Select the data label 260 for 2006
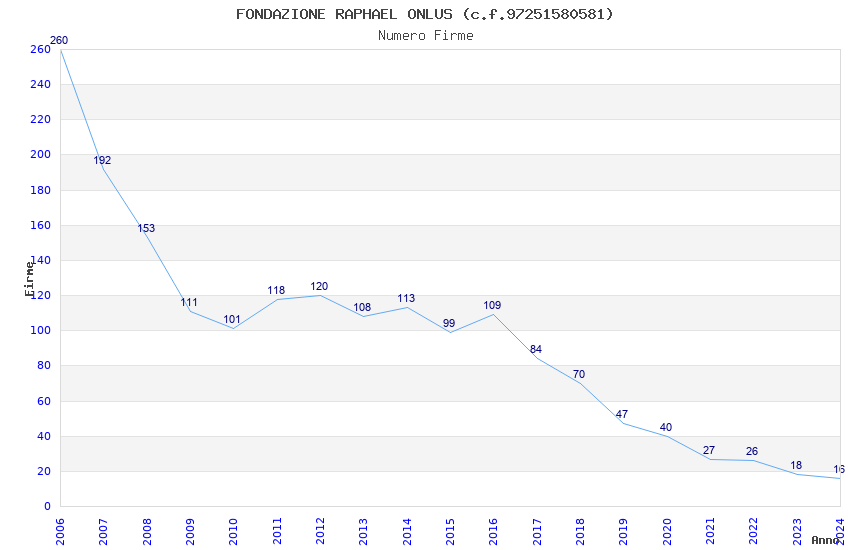The height and width of the screenshot is (550, 850). (x=59, y=40)
